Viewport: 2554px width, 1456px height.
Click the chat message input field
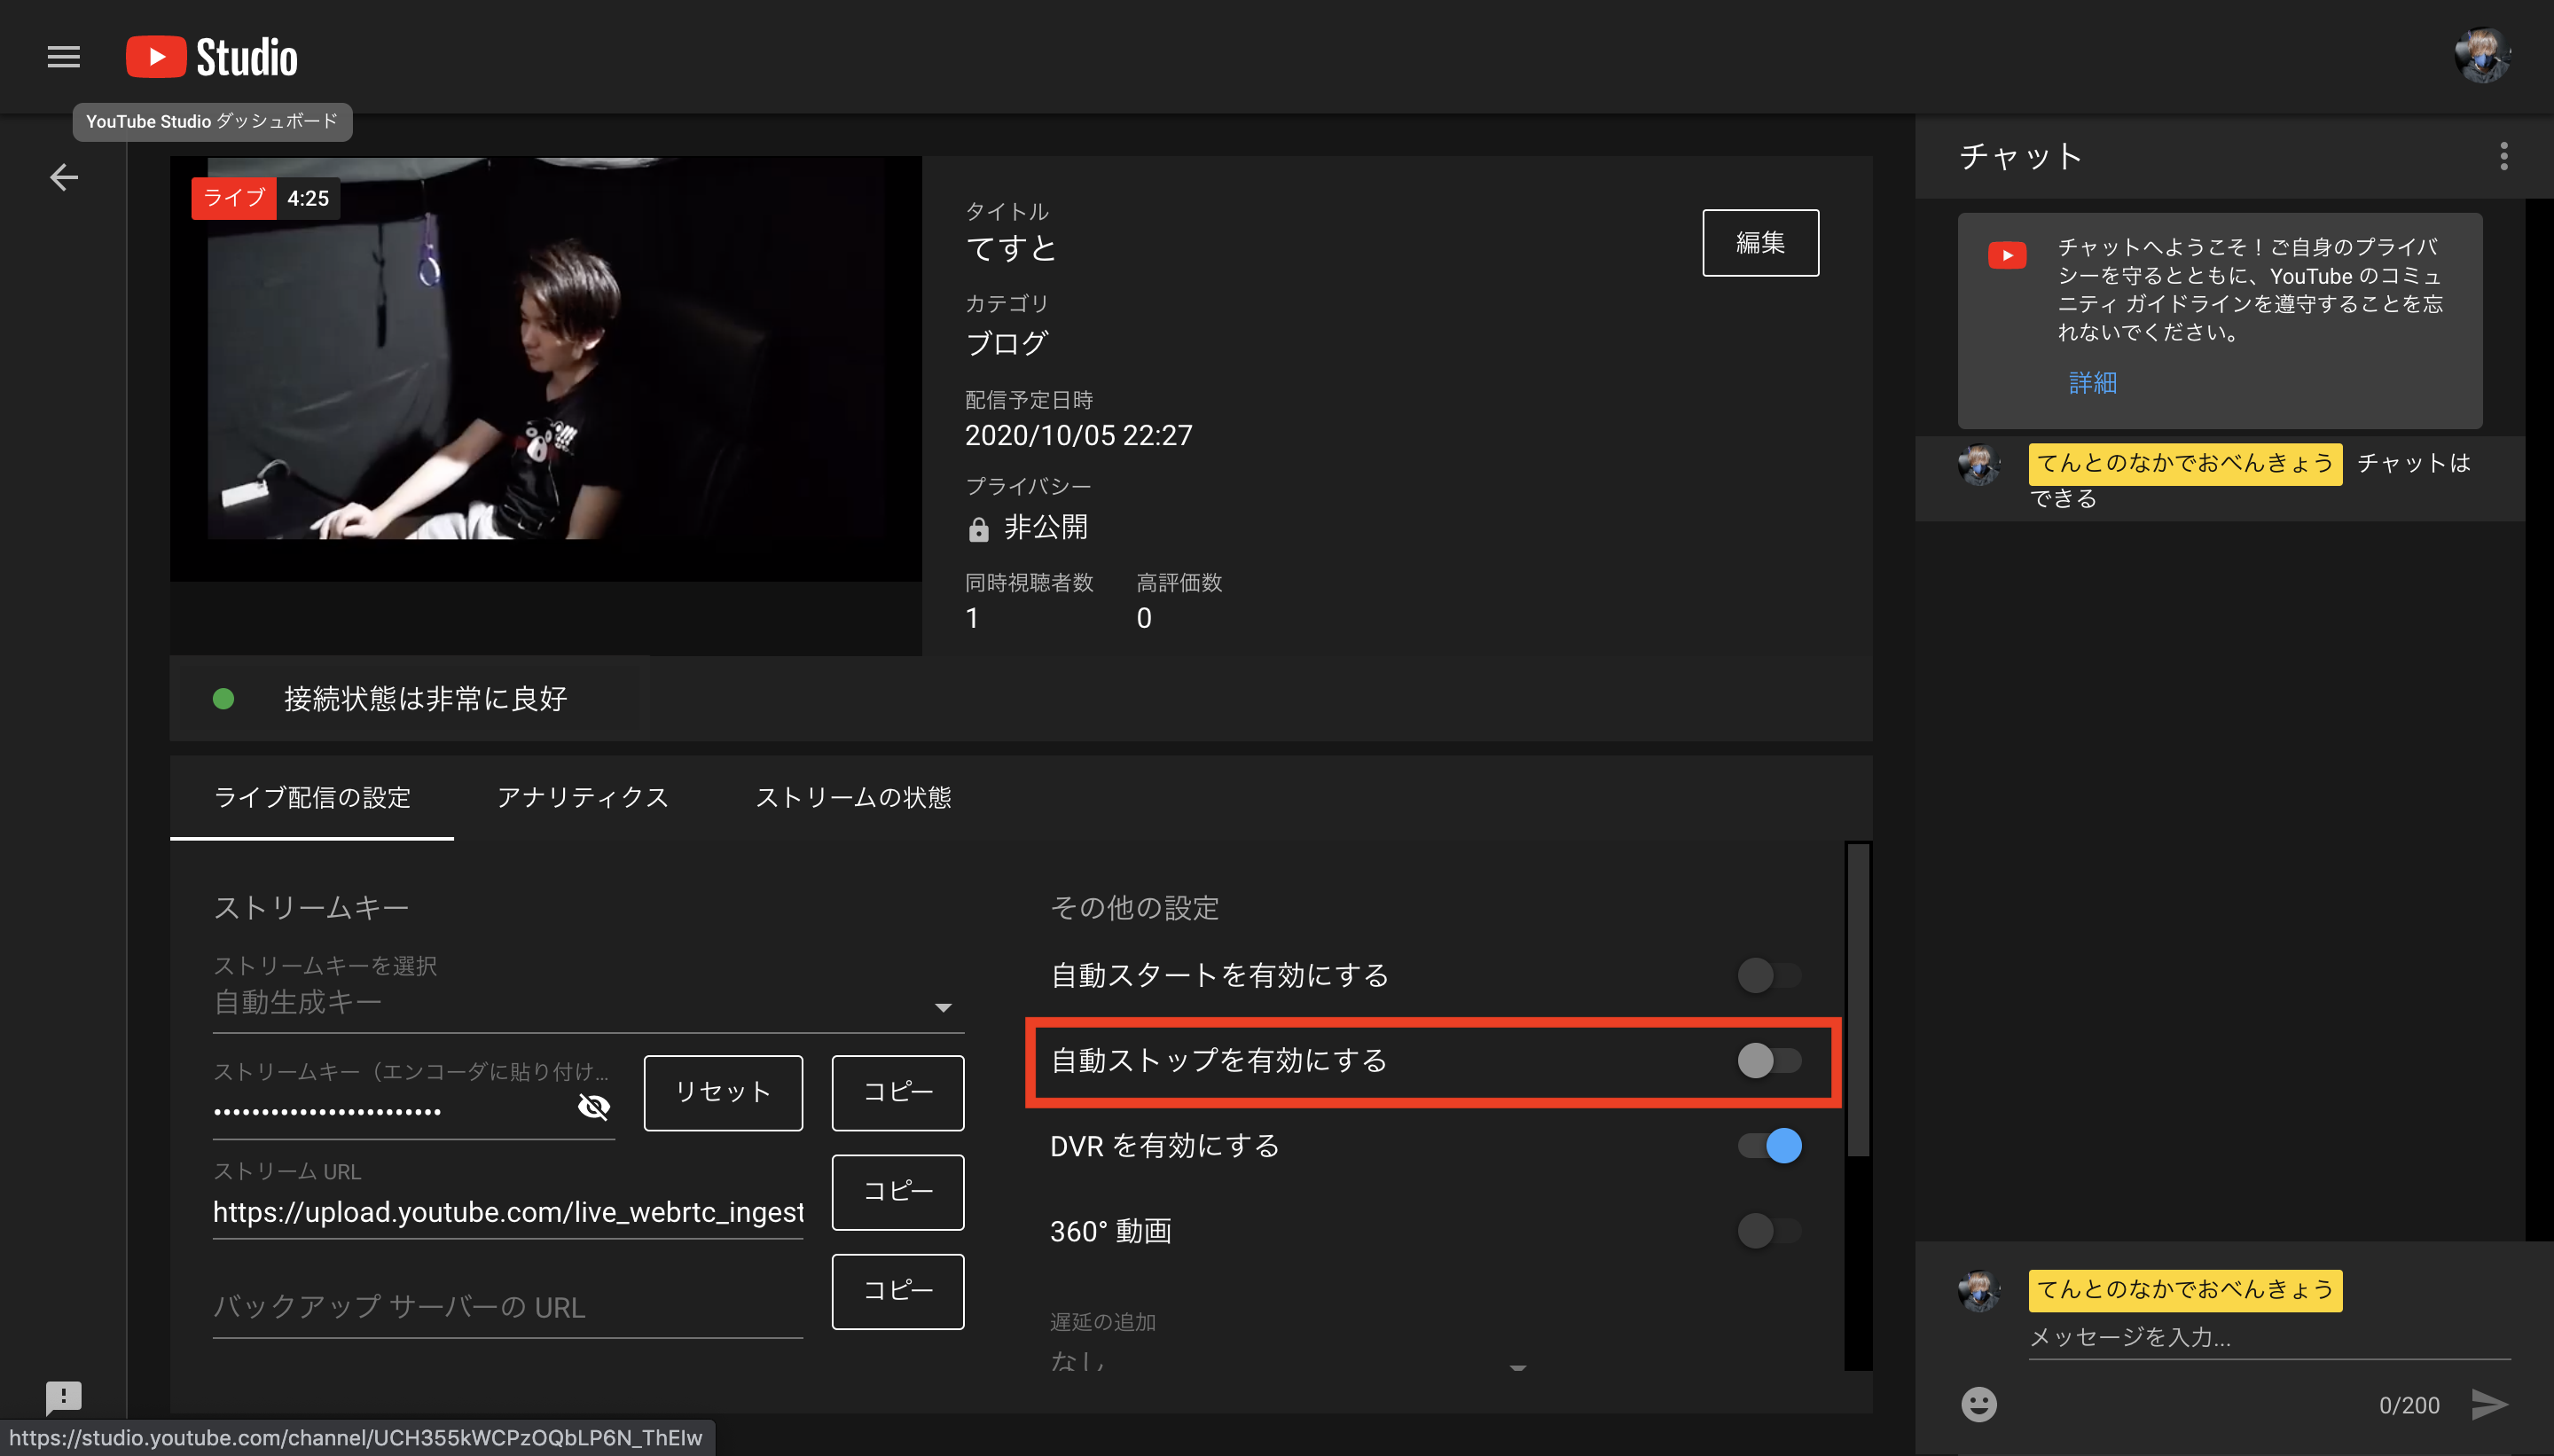pyautogui.click(x=2267, y=1337)
